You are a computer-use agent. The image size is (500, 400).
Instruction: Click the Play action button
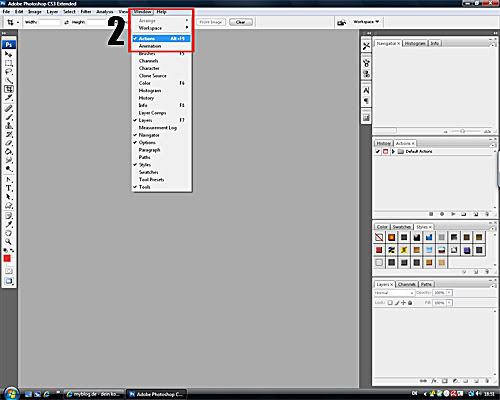click(x=453, y=214)
